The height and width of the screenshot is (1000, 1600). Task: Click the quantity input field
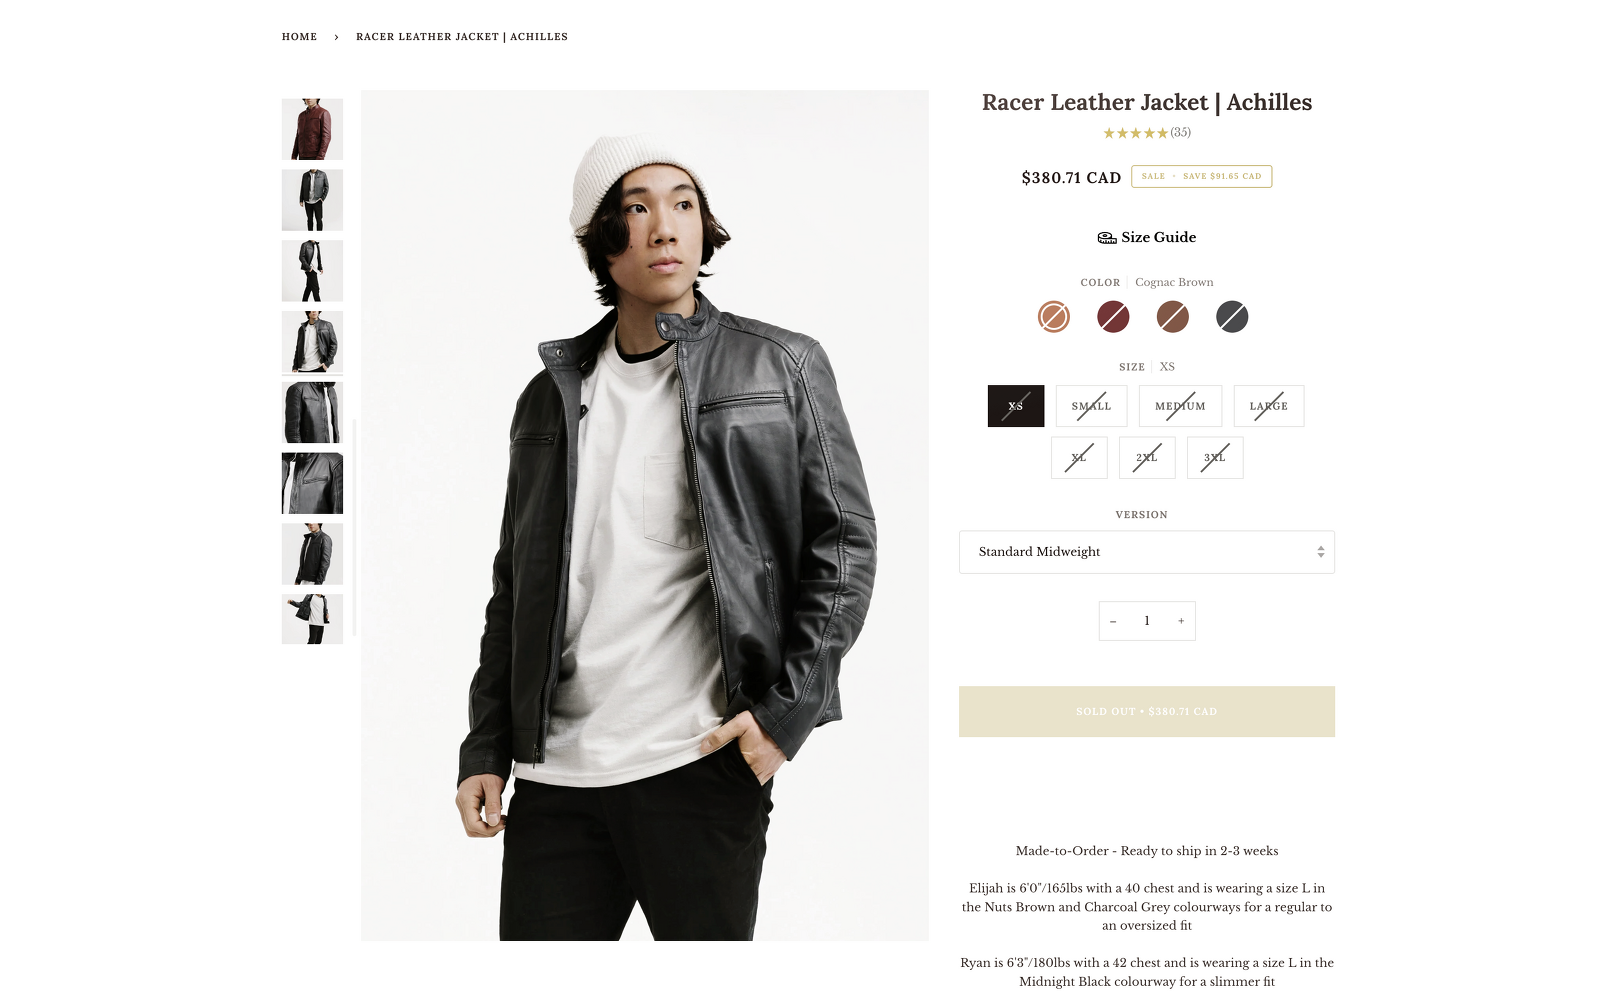click(x=1147, y=621)
